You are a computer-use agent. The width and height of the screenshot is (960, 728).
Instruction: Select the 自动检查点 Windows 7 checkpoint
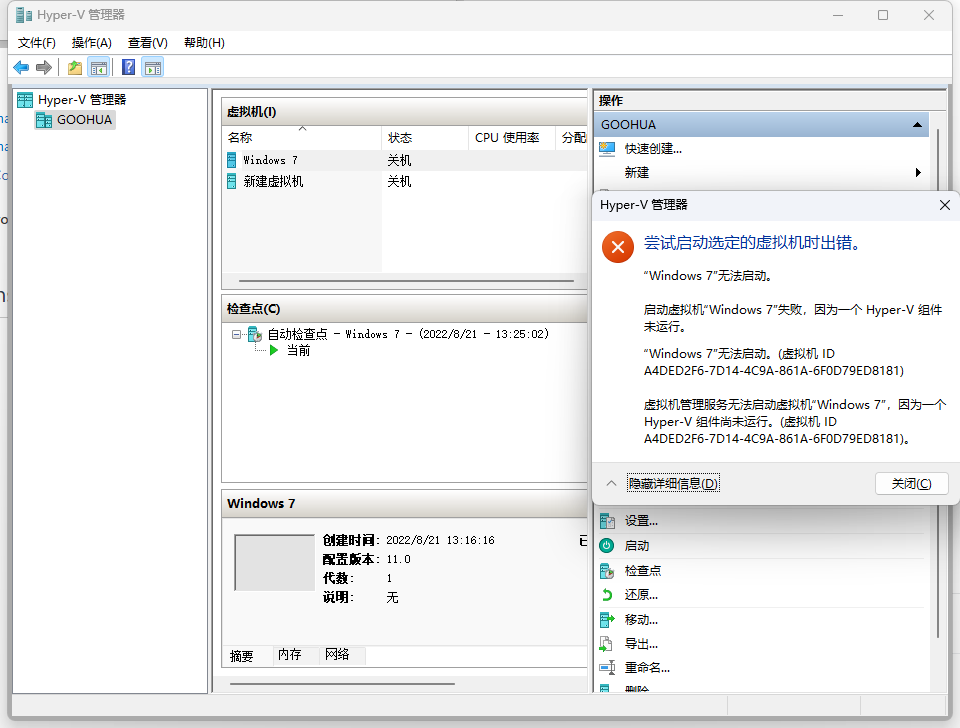click(x=408, y=334)
